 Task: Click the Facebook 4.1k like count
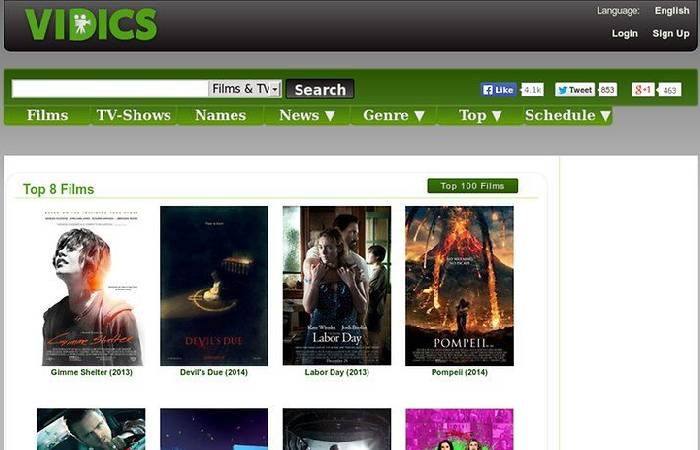pyautogui.click(x=532, y=90)
